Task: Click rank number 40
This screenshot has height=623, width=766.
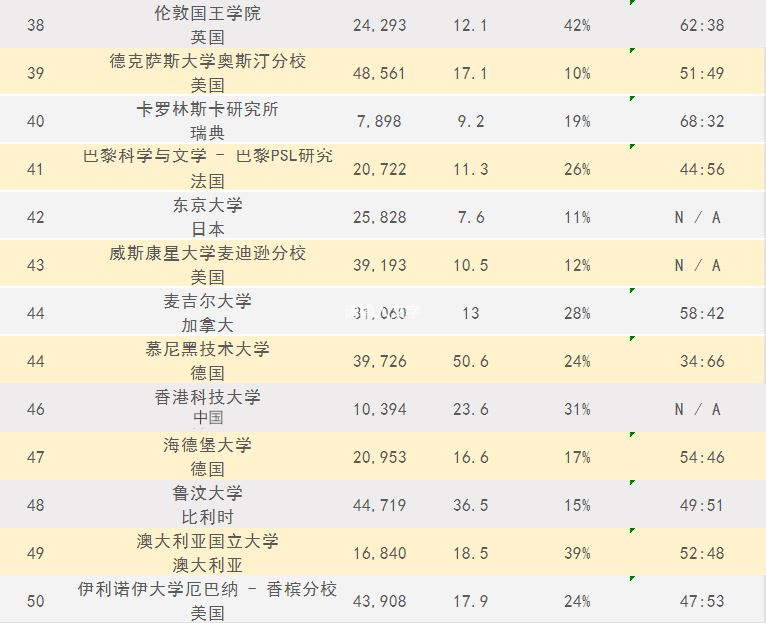Action: pyautogui.click(x=36, y=121)
